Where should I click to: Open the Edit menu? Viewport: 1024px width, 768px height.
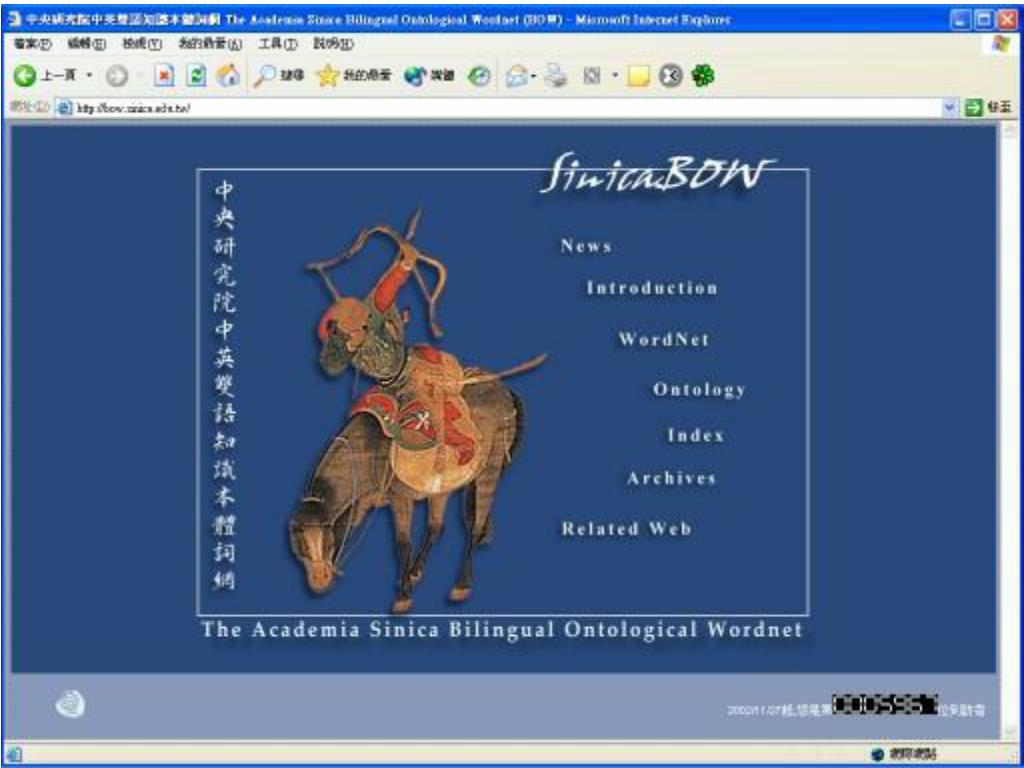tap(86, 44)
